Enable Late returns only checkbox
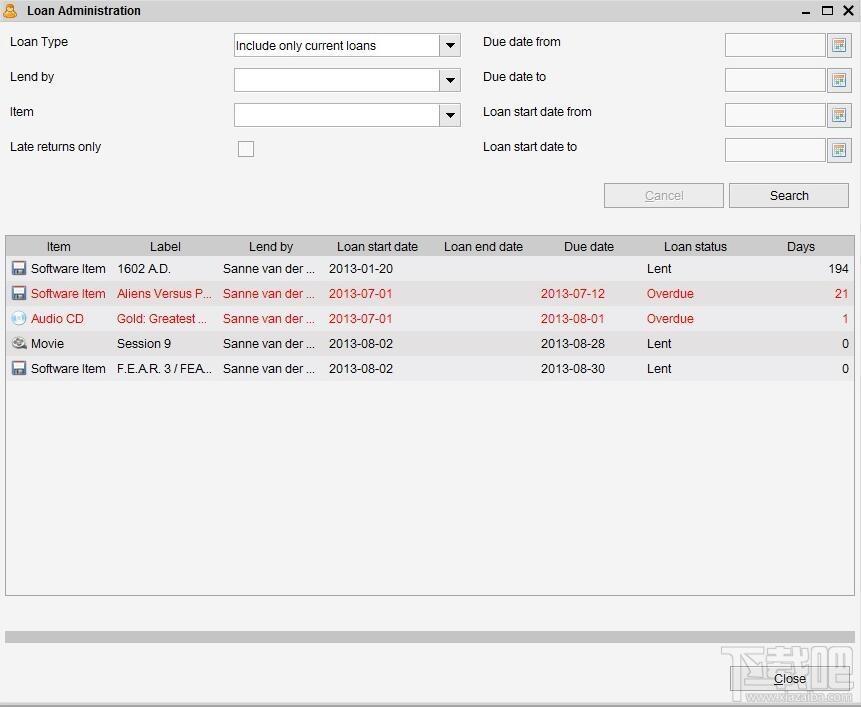This screenshot has height=707, width=861. [x=245, y=149]
